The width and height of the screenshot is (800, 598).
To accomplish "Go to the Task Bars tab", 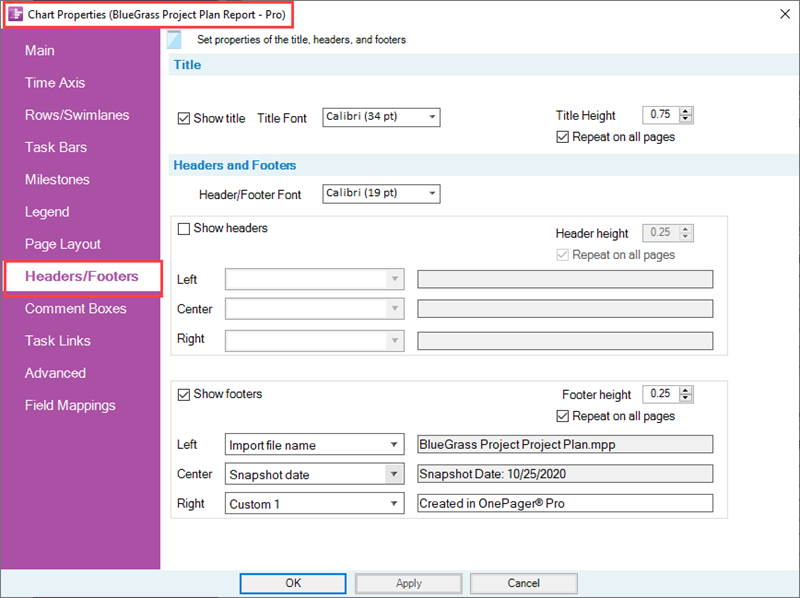I will (56, 147).
